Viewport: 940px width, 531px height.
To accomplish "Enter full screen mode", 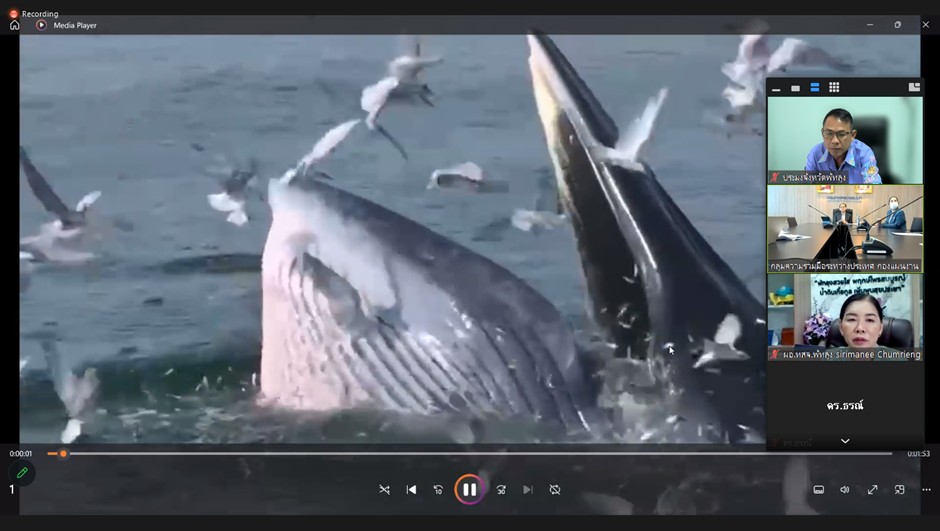I will [x=872, y=490].
